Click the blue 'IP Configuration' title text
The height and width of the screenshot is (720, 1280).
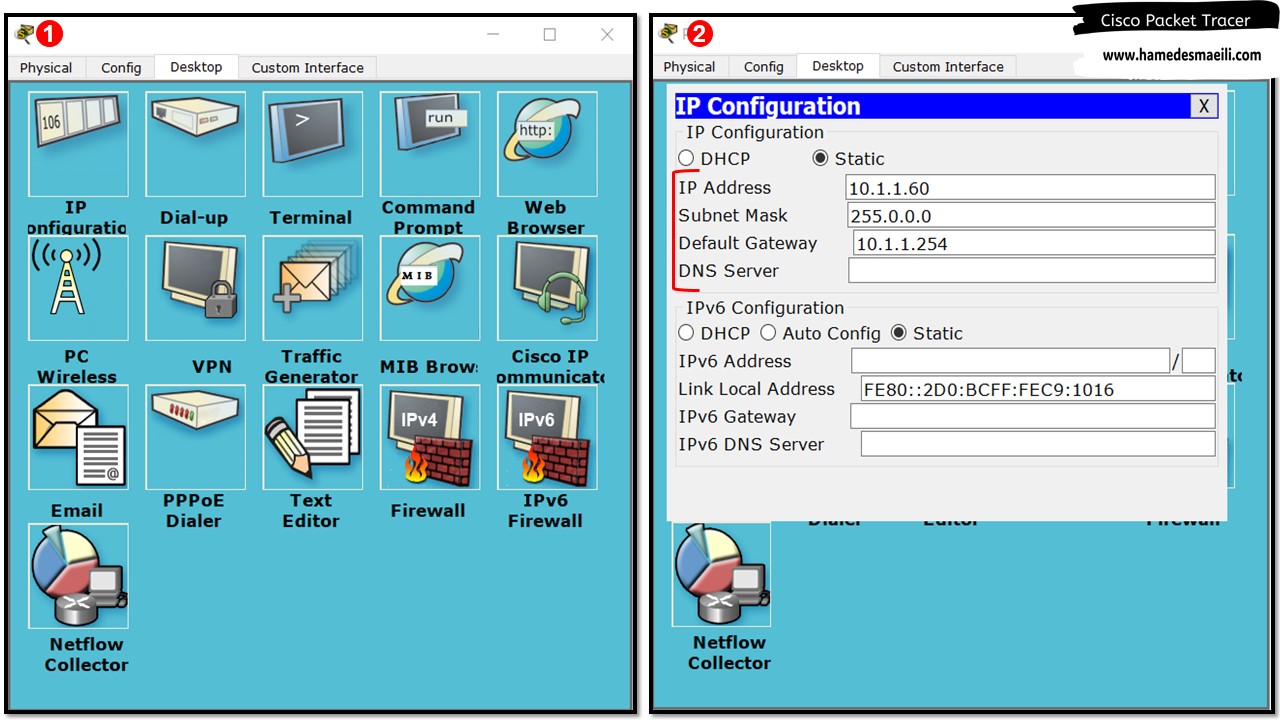pos(768,106)
